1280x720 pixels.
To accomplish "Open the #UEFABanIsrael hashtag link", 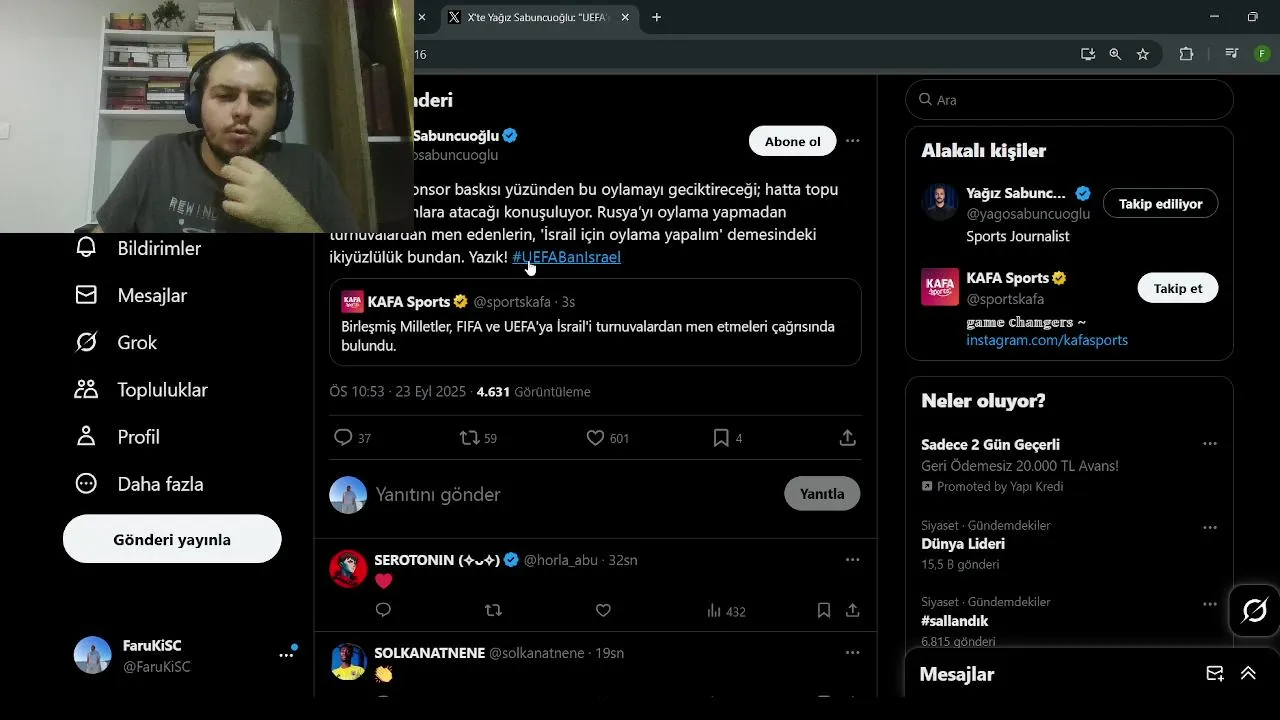I will (566, 257).
